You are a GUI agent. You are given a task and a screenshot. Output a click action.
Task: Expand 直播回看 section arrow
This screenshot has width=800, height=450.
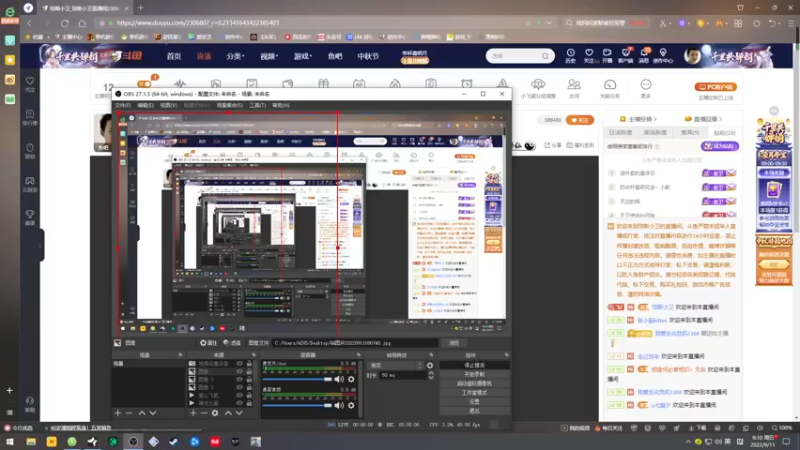click(720, 119)
